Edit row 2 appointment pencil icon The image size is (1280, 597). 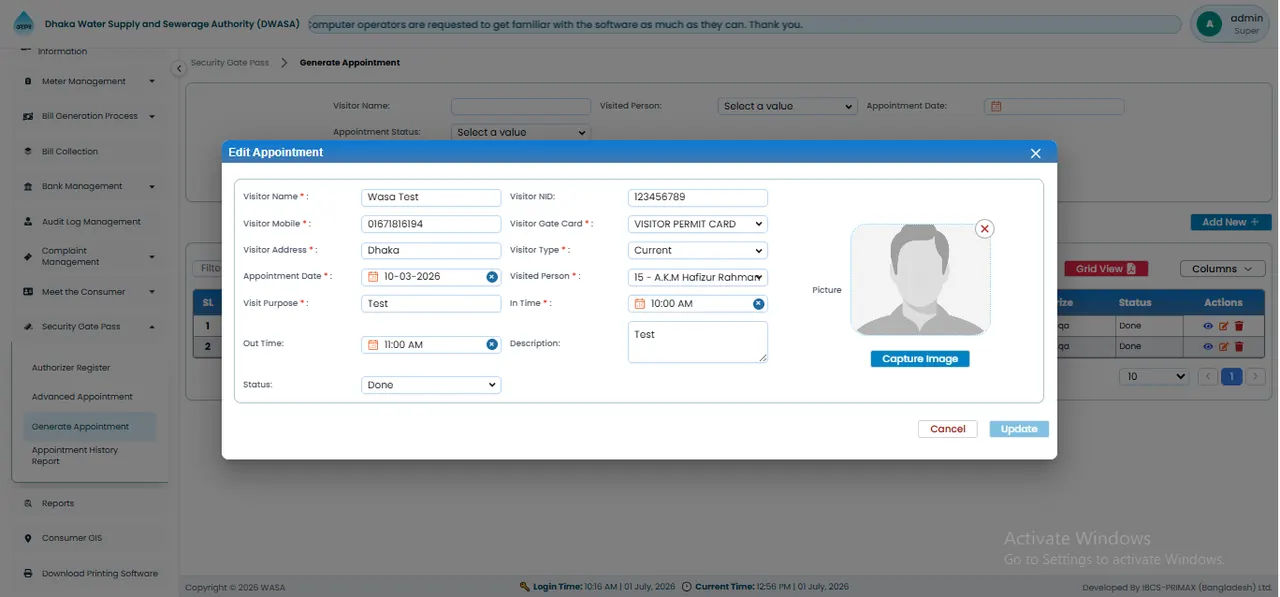pyautogui.click(x=1224, y=346)
